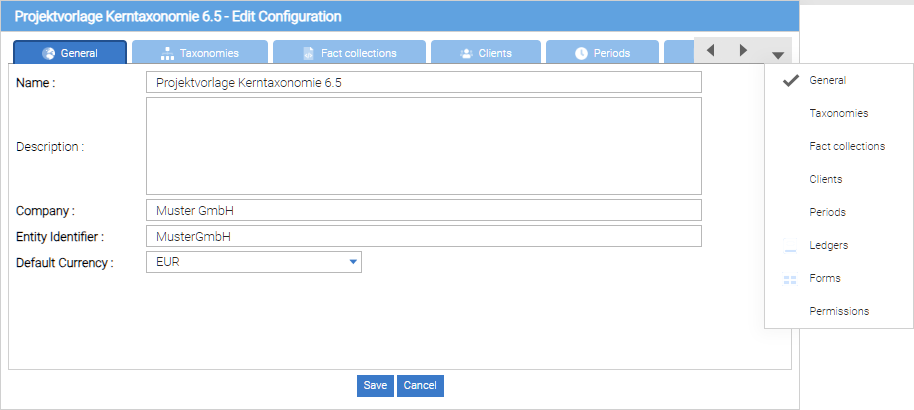Viewport: 914px width, 410px height.
Task: Choose Taxonomies from the tab list menu
Action: click(838, 114)
